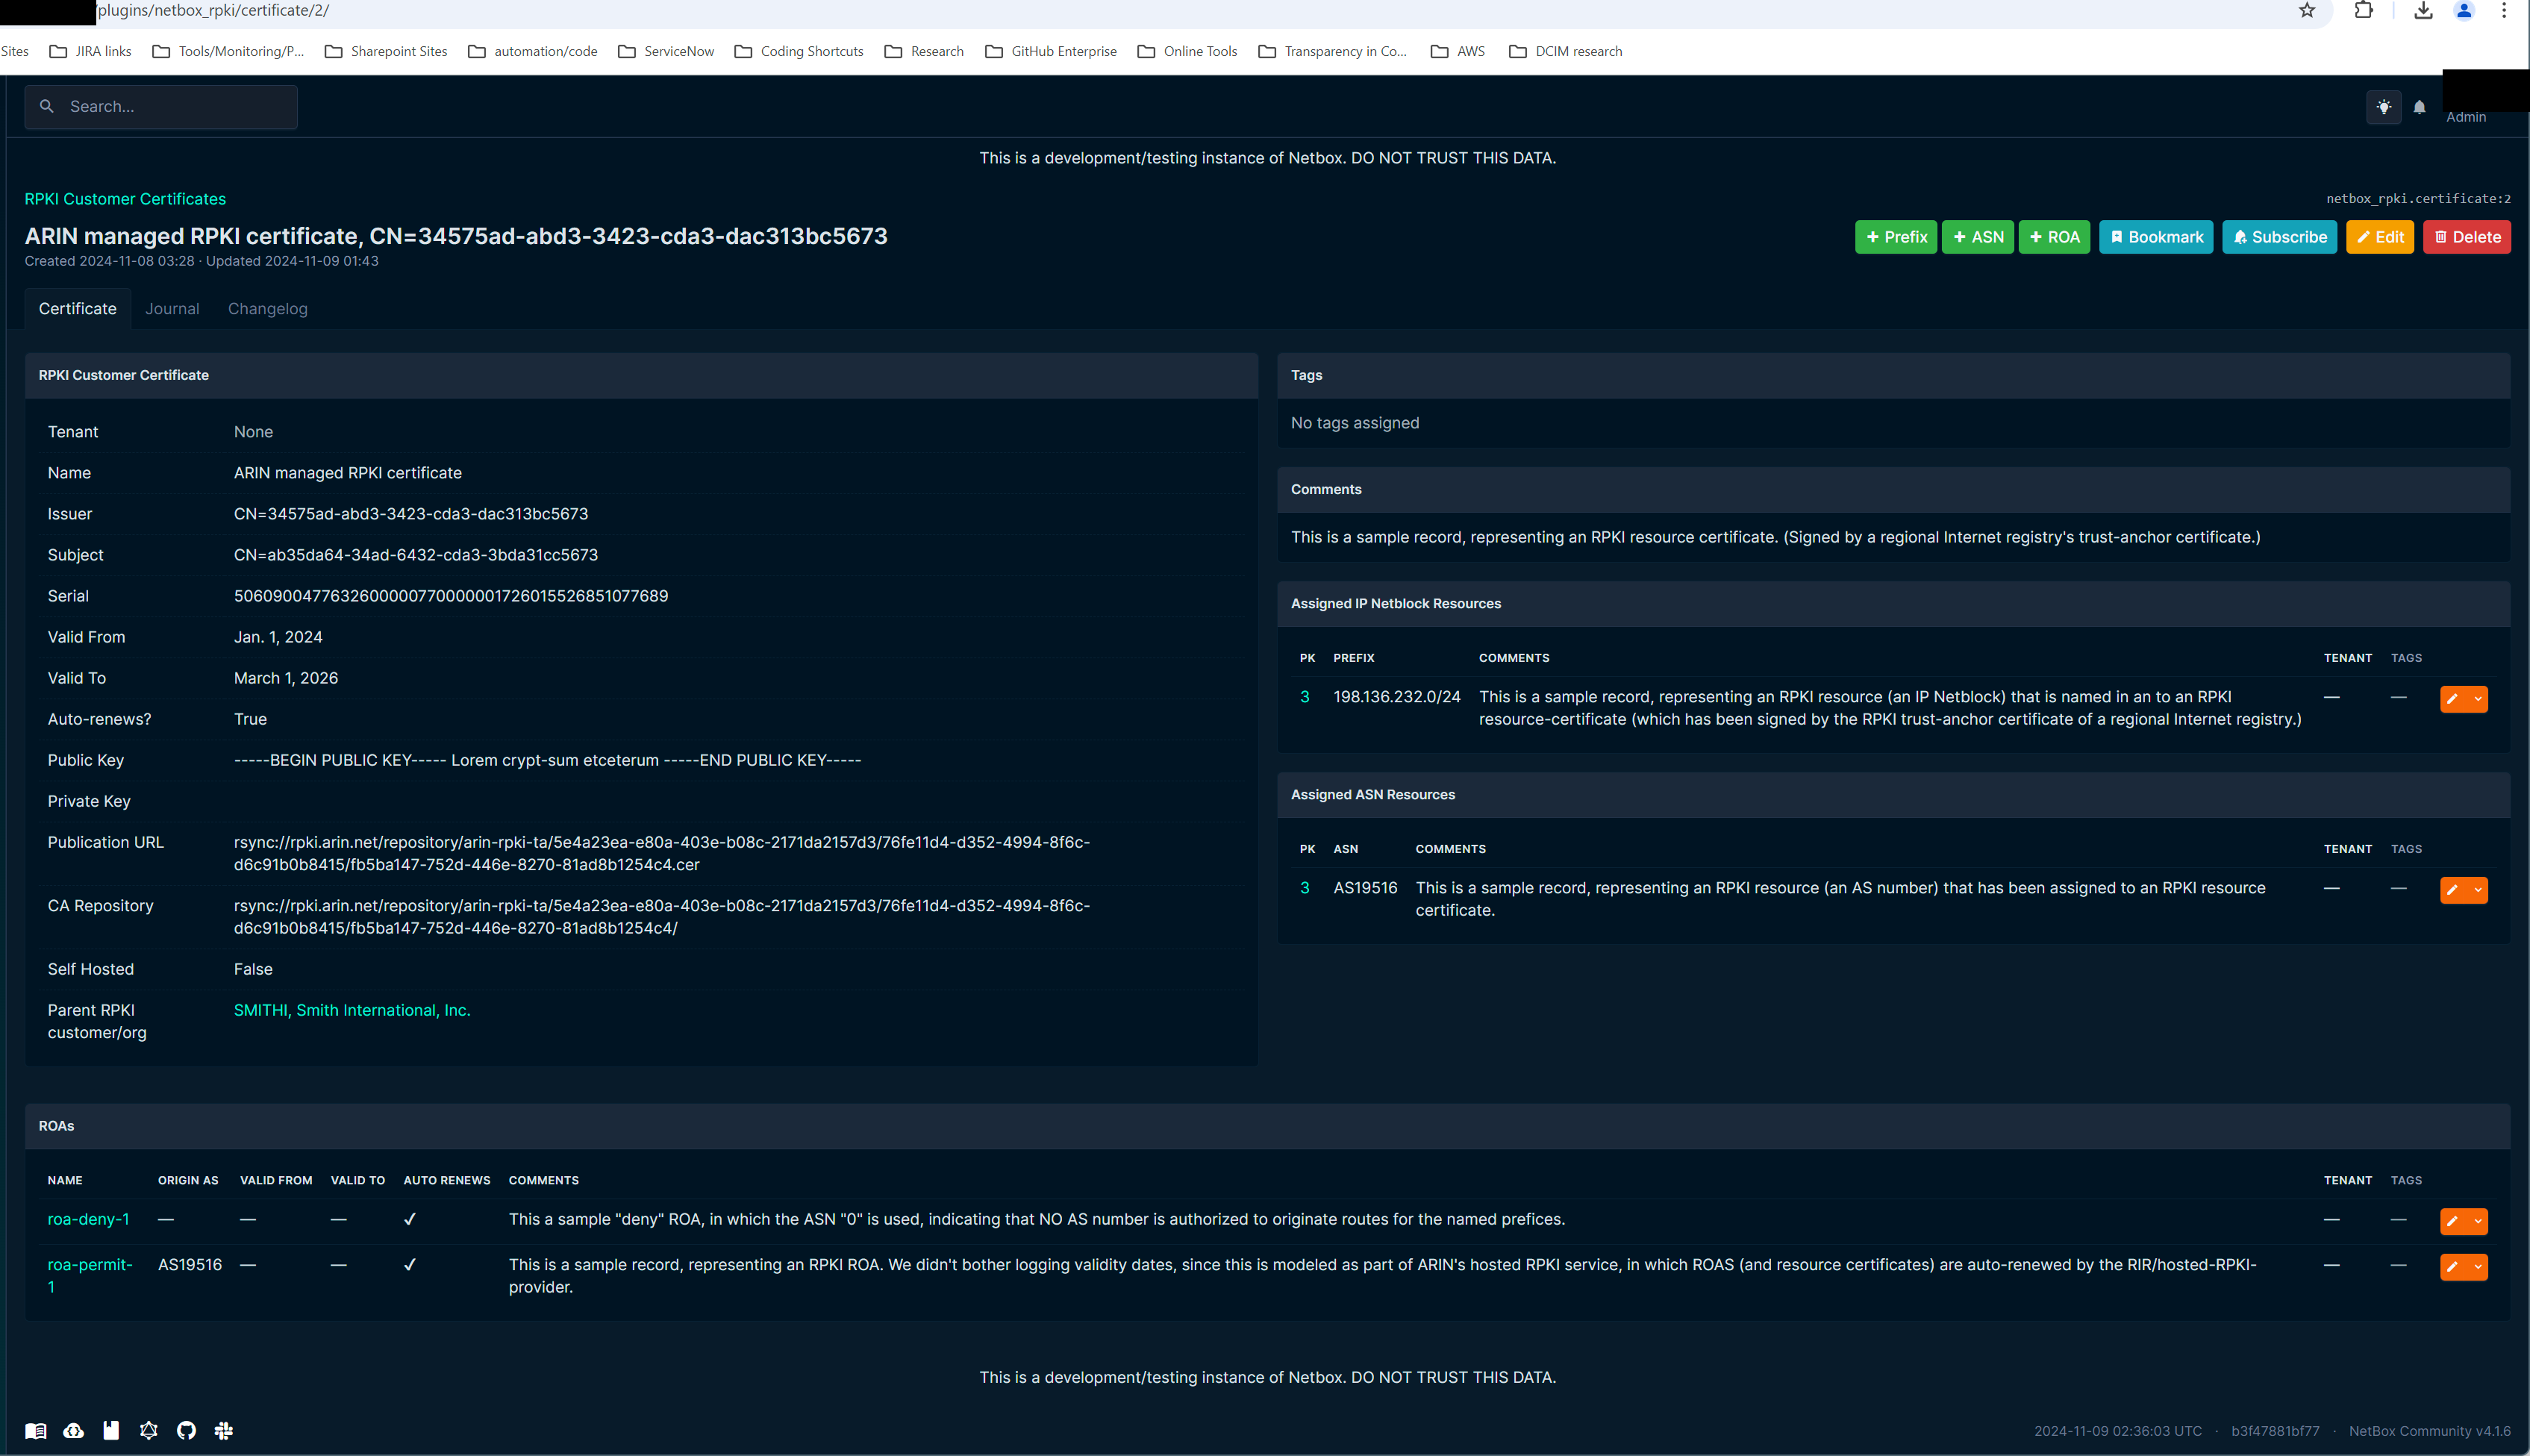Viewport: 2530px width, 1456px height.
Task: Expand actions dropdown for roa-permit-1 row
Action: coord(2478,1267)
